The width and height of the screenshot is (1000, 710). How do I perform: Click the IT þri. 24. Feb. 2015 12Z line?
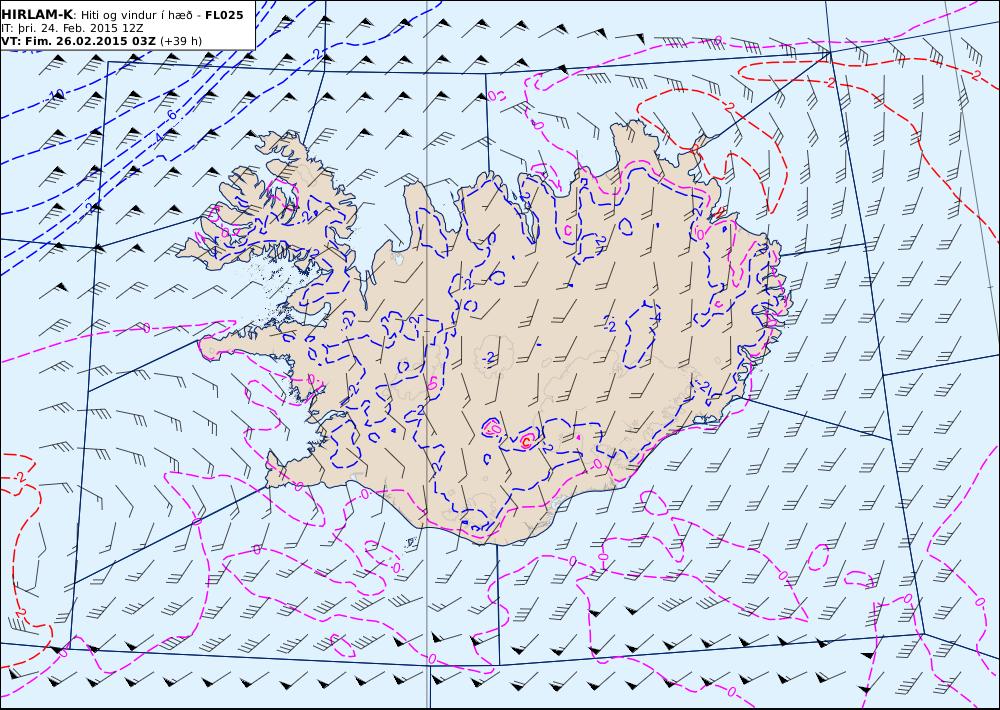(72, 28)
